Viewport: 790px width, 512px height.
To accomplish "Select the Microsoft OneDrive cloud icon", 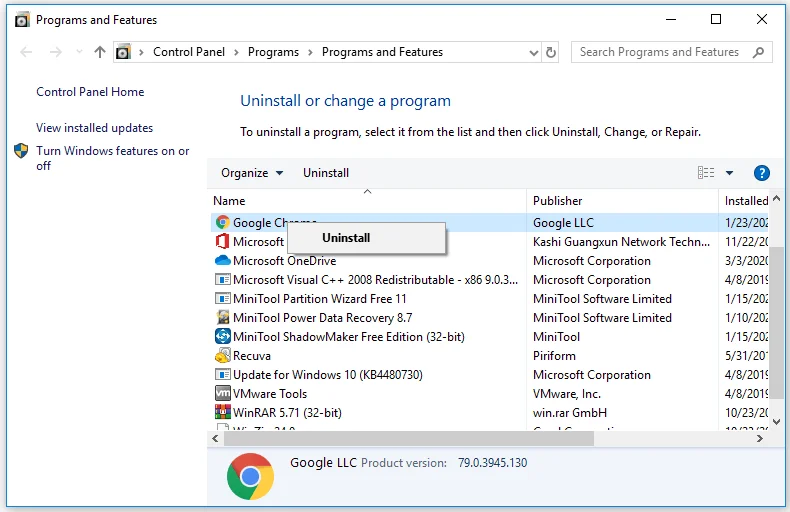I will click(222, 261).
